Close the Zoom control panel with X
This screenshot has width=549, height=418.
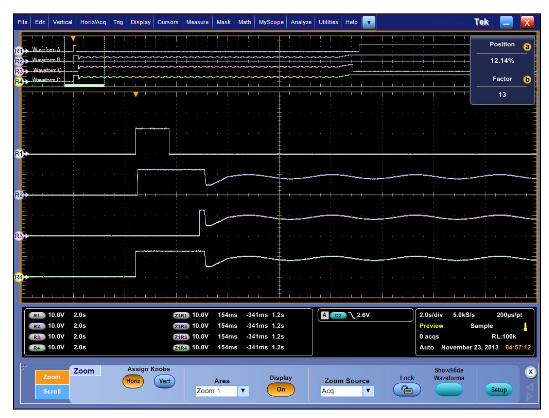pyautogui.click(x=530, y=372)
